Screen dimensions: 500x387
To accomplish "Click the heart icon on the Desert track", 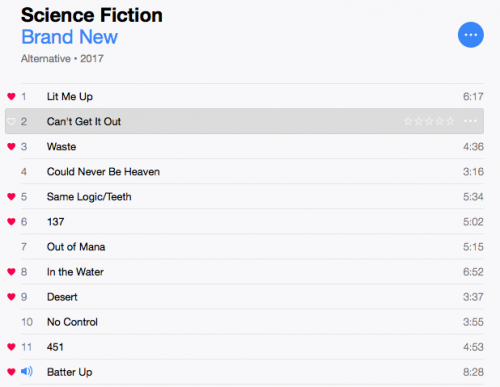I will (11, 297).
